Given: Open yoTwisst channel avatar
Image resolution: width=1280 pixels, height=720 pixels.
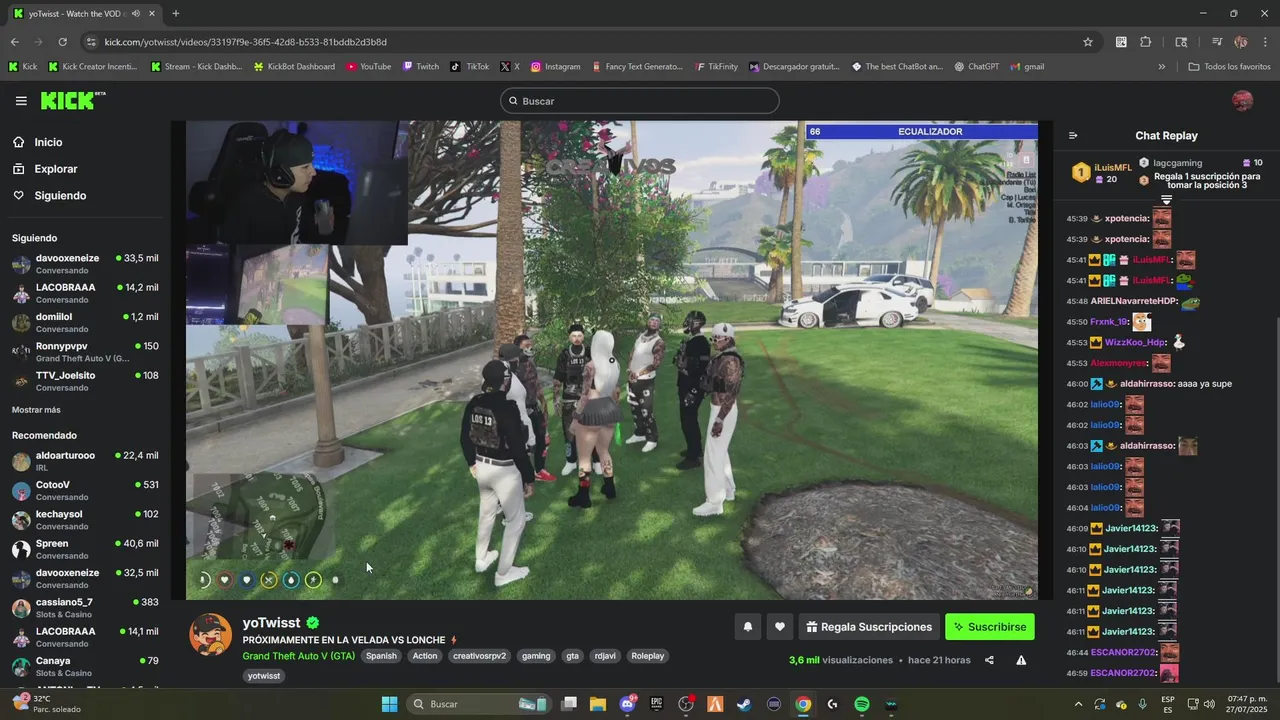Looking at the screenshot, I should point(210,635).
